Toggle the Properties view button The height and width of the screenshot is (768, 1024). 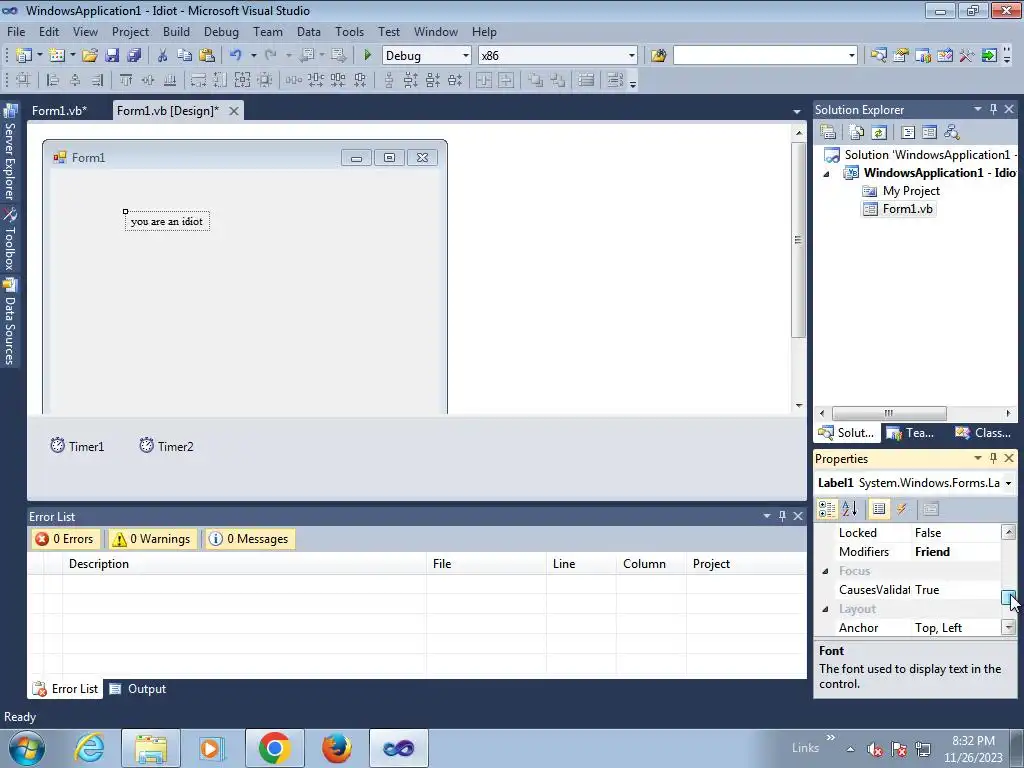pos(879,509)
